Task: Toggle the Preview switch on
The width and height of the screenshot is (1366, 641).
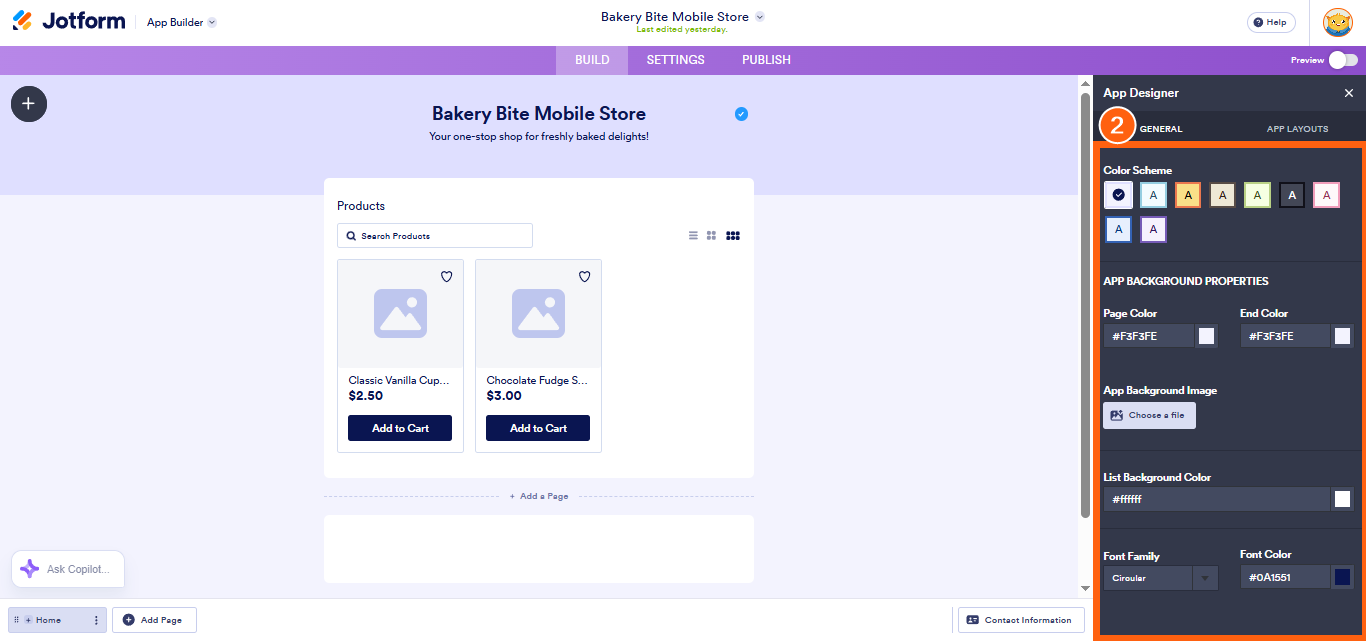Action: [1342, 60]
